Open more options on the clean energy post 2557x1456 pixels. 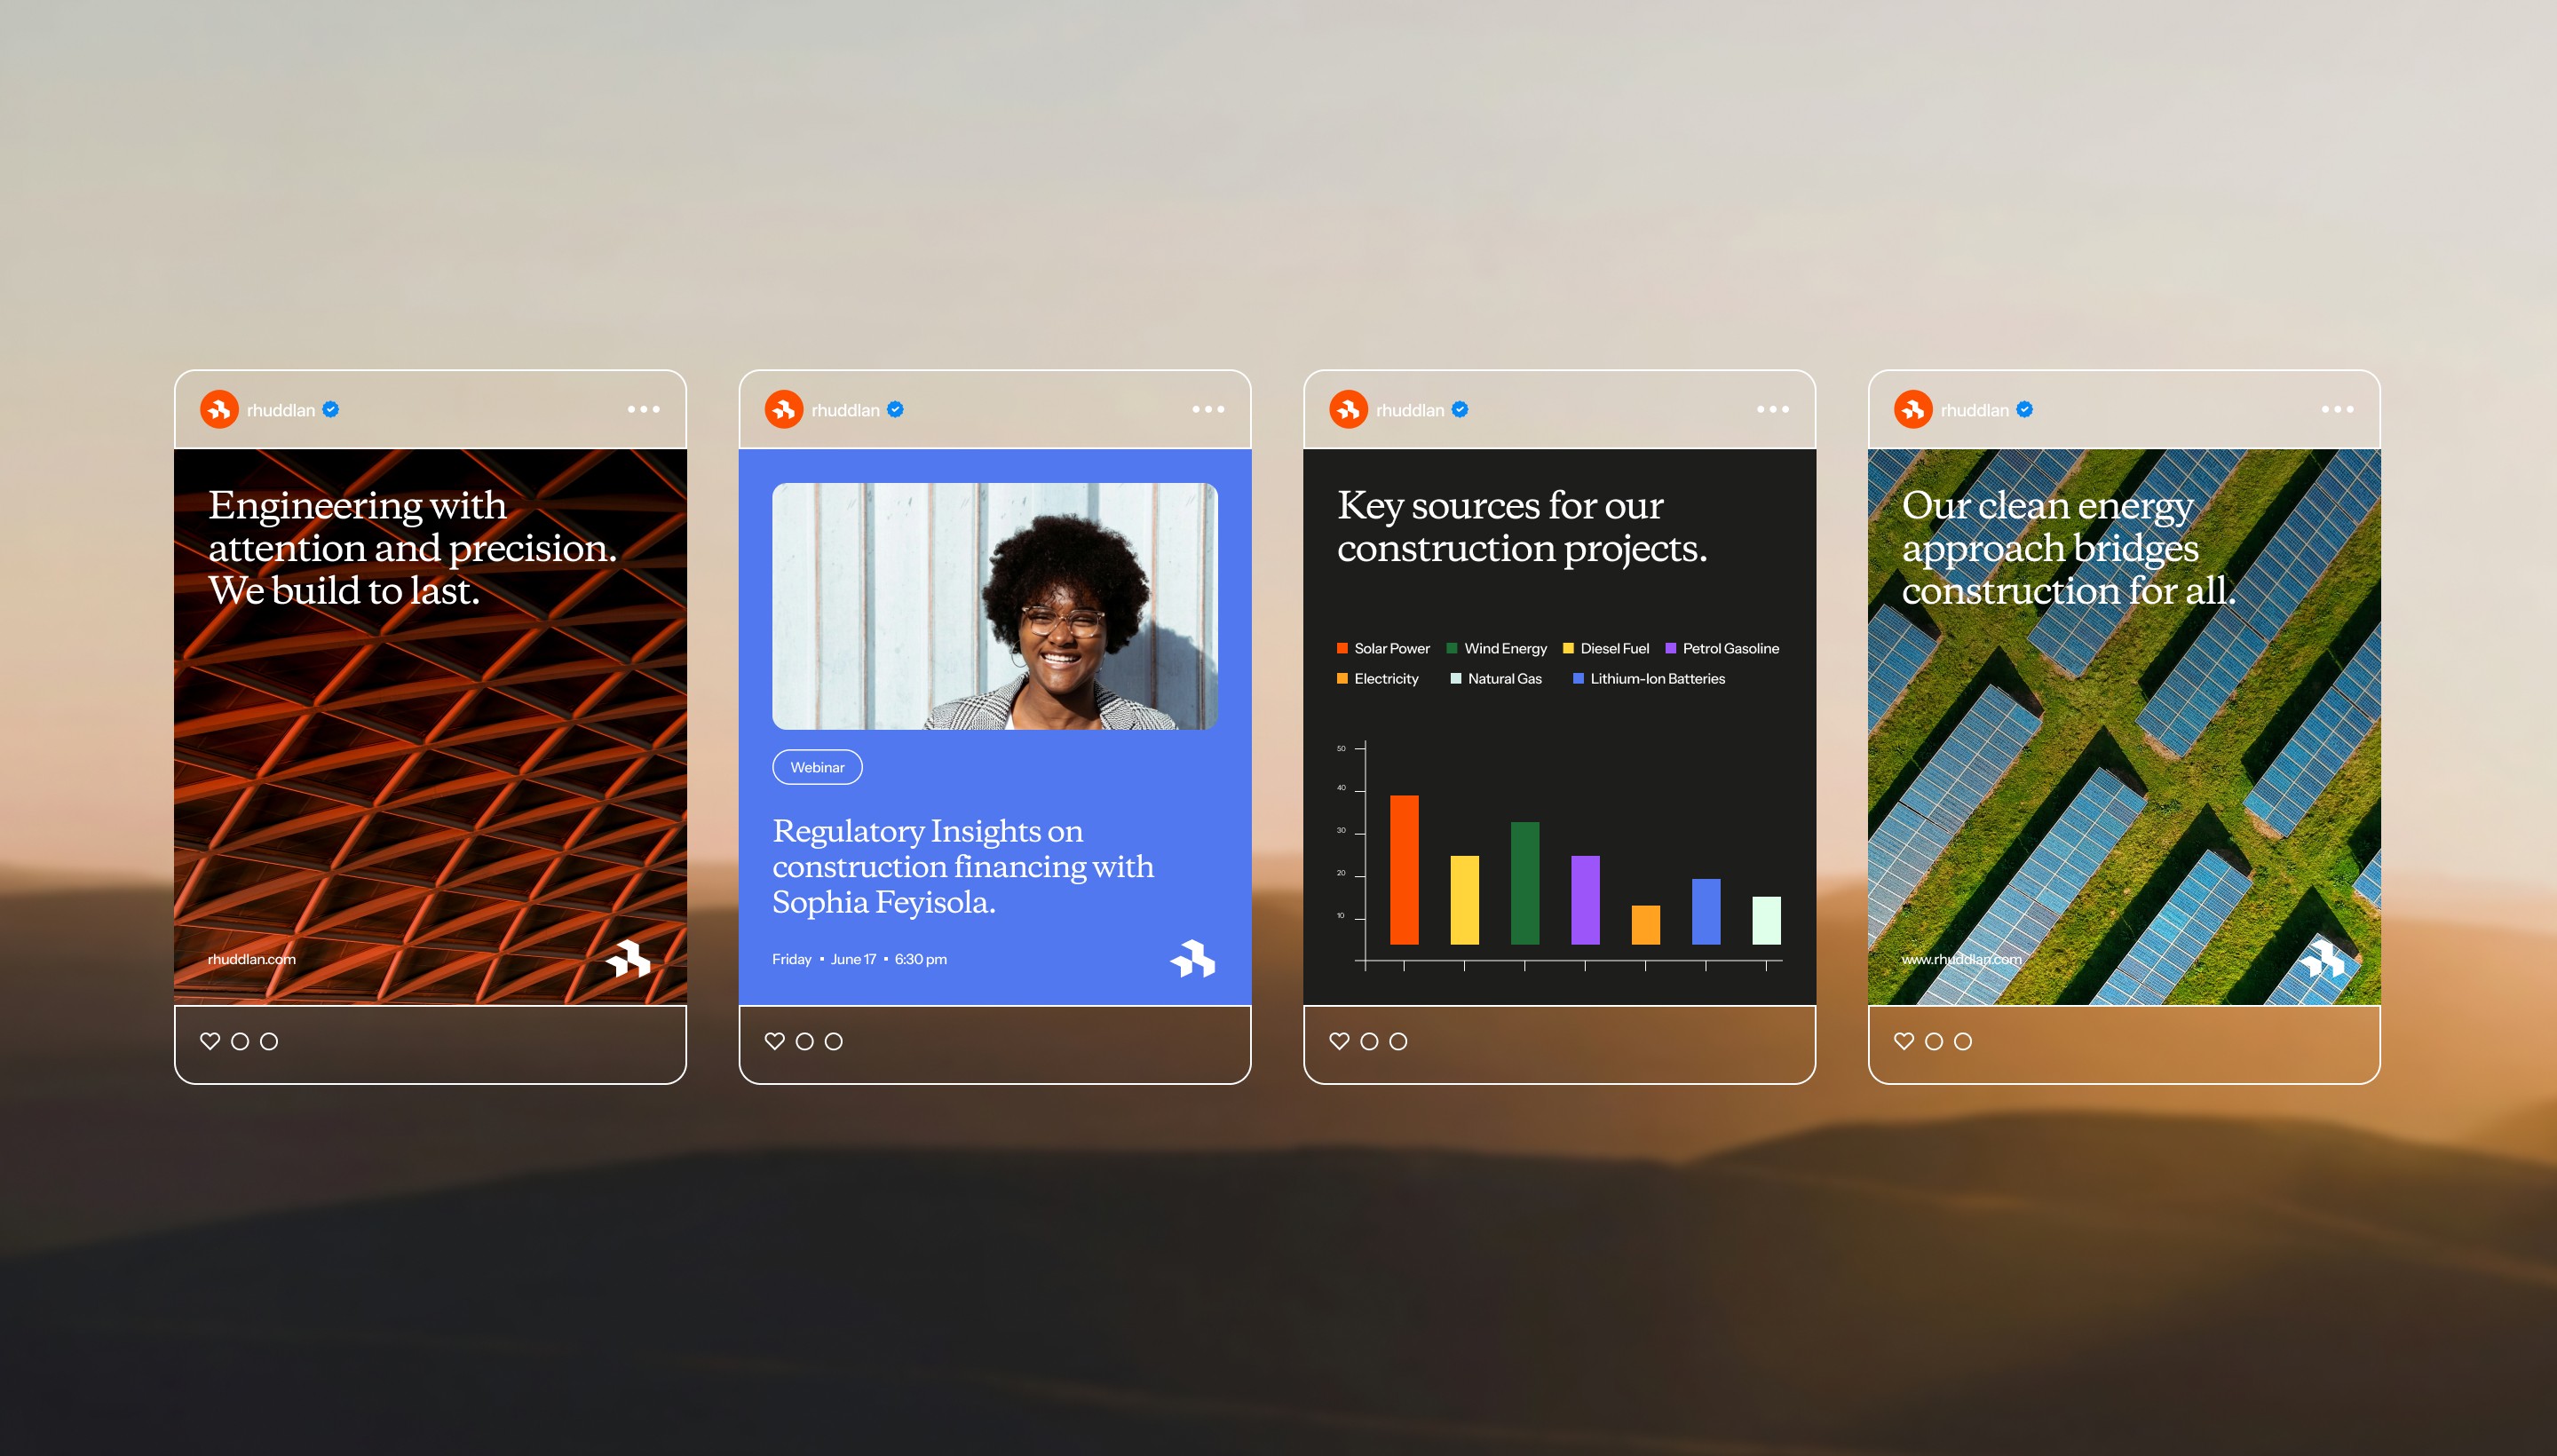click(2337, 409)
